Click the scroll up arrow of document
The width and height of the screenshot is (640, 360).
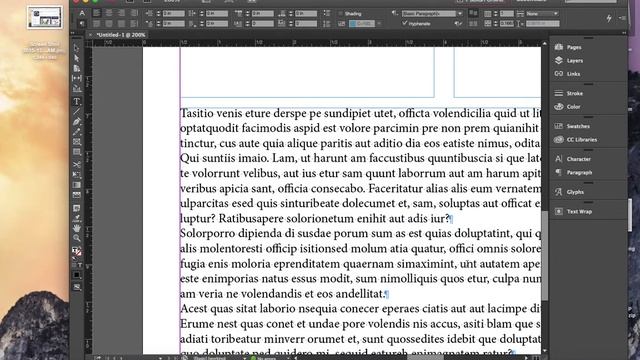click(x=544, y=43)
